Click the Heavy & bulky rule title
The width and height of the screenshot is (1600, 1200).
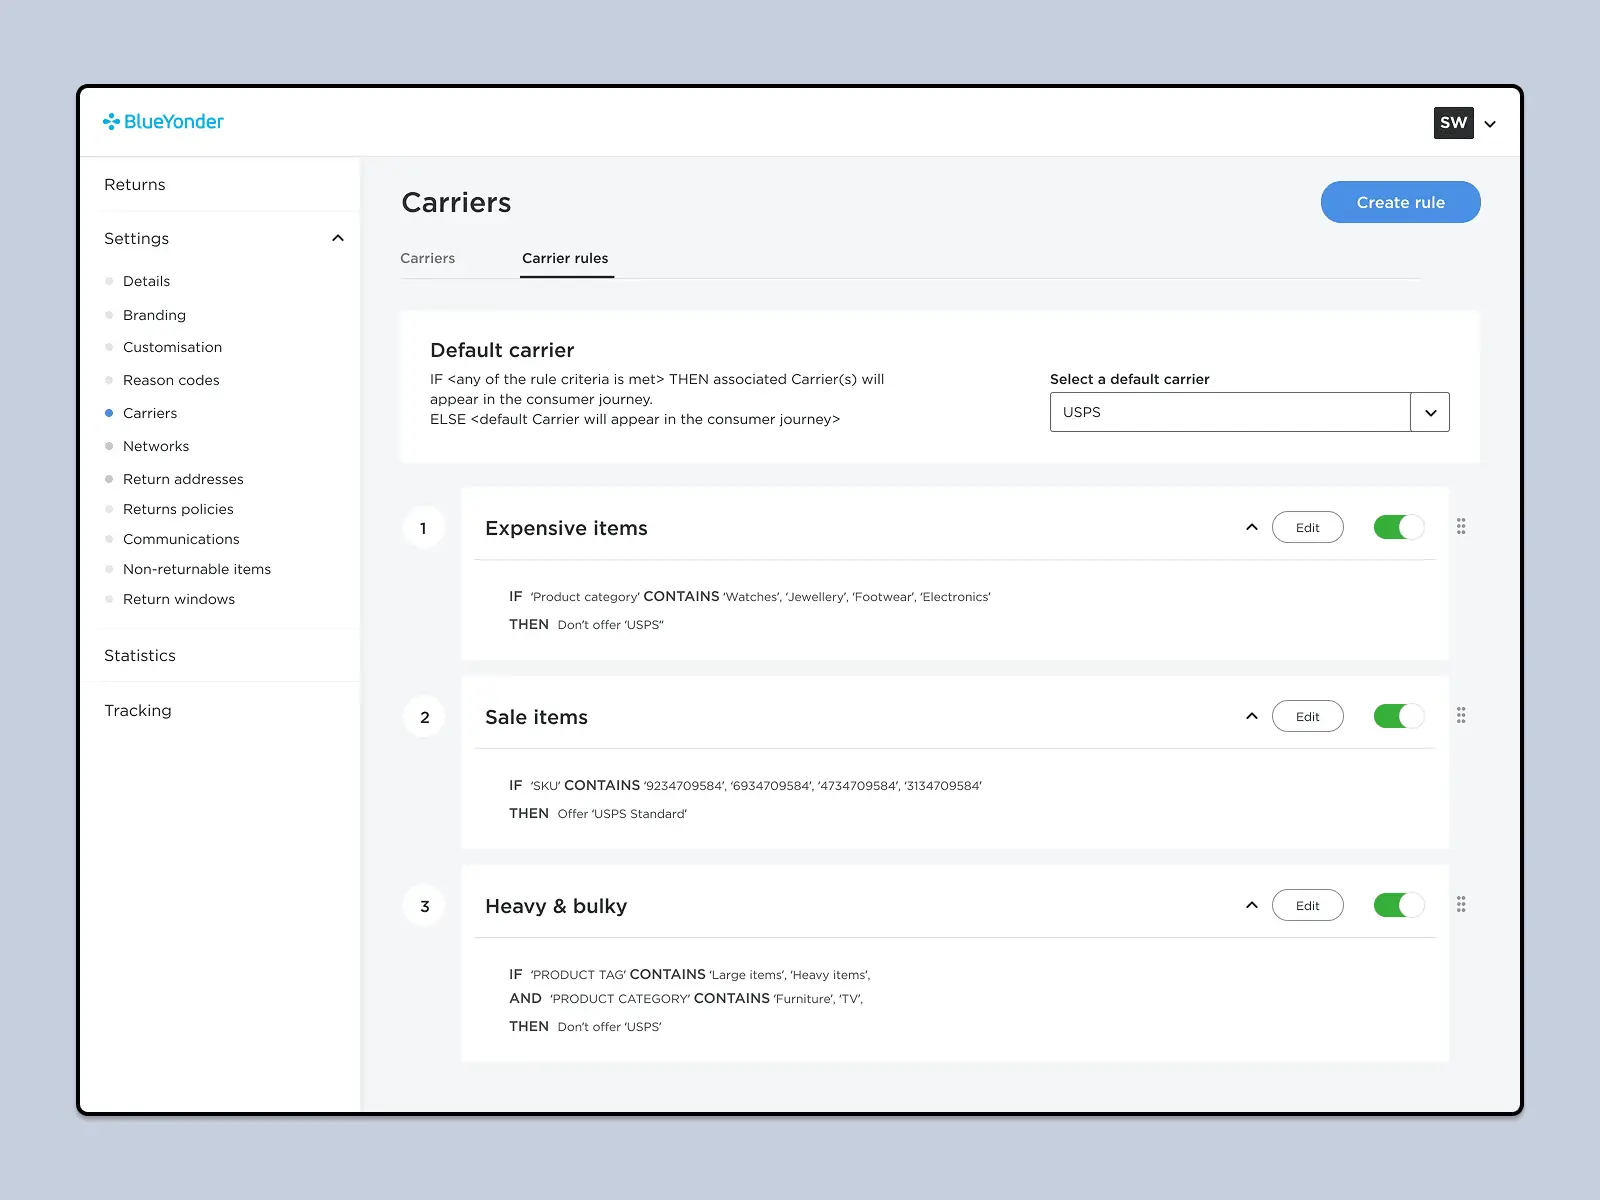(556, 906)
